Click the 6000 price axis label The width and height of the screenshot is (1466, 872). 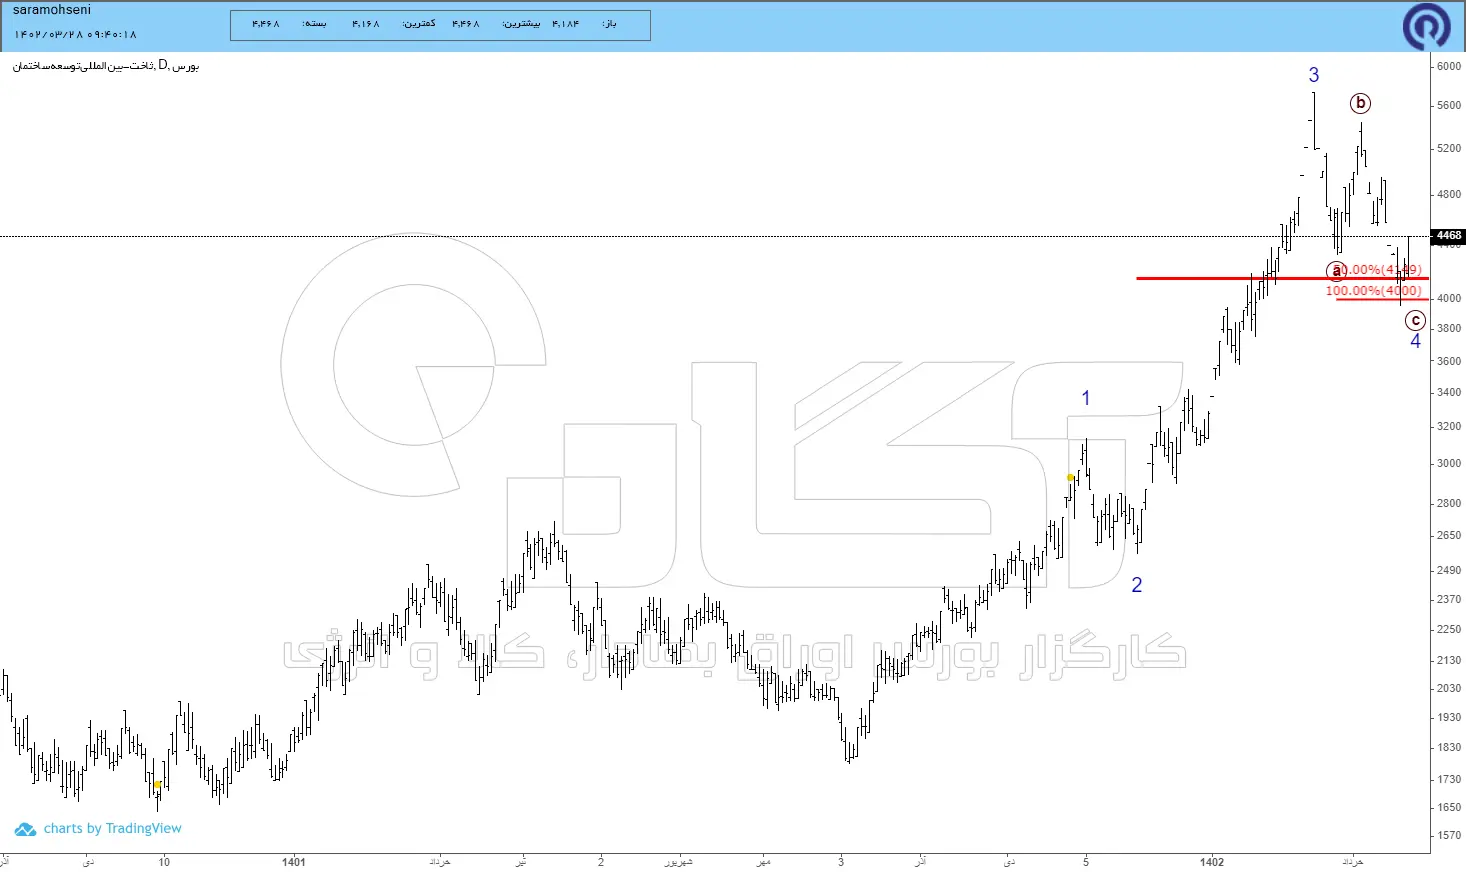[x=1448, y=67]
